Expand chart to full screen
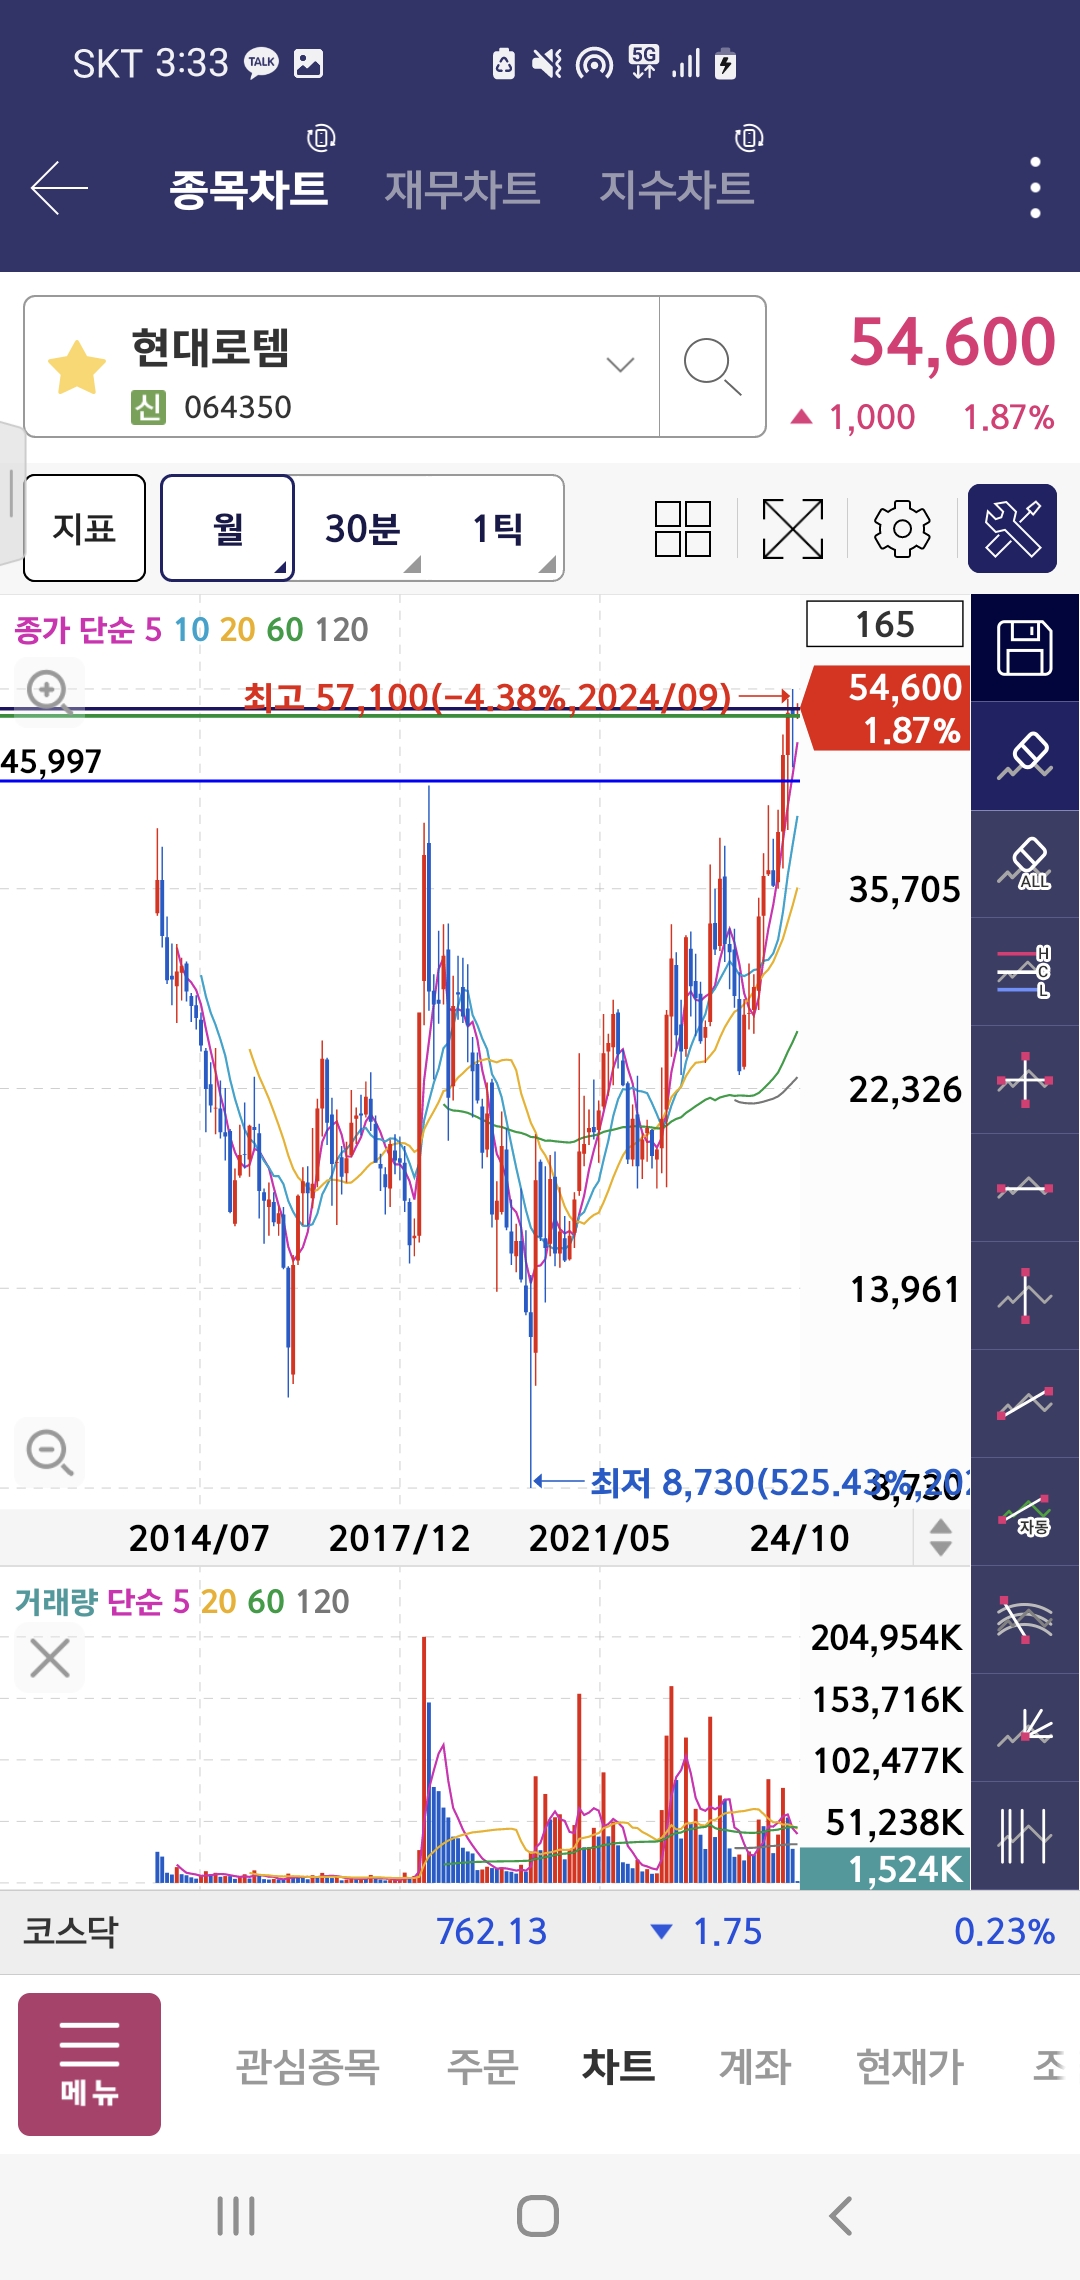1080x2280 pixels. coord(793,528)
